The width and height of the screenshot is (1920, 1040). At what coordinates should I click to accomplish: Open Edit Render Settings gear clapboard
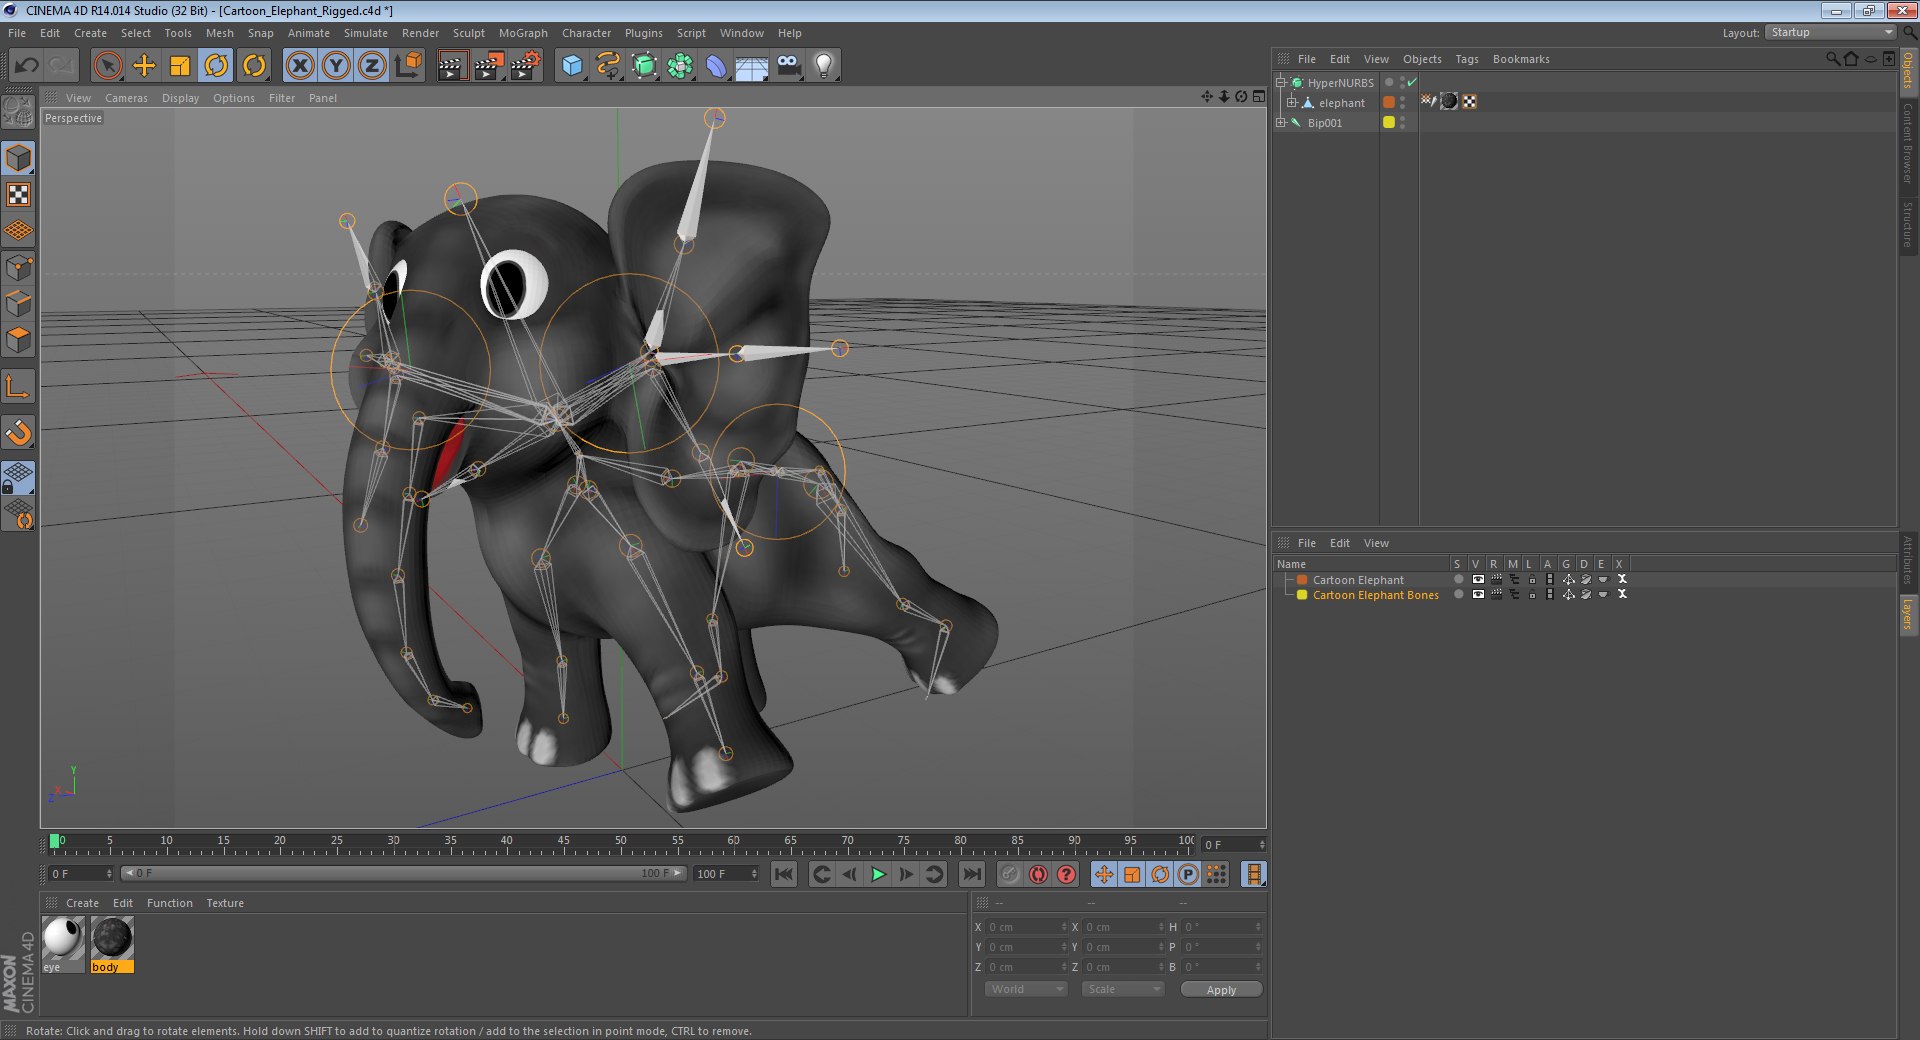coord(526,66)
